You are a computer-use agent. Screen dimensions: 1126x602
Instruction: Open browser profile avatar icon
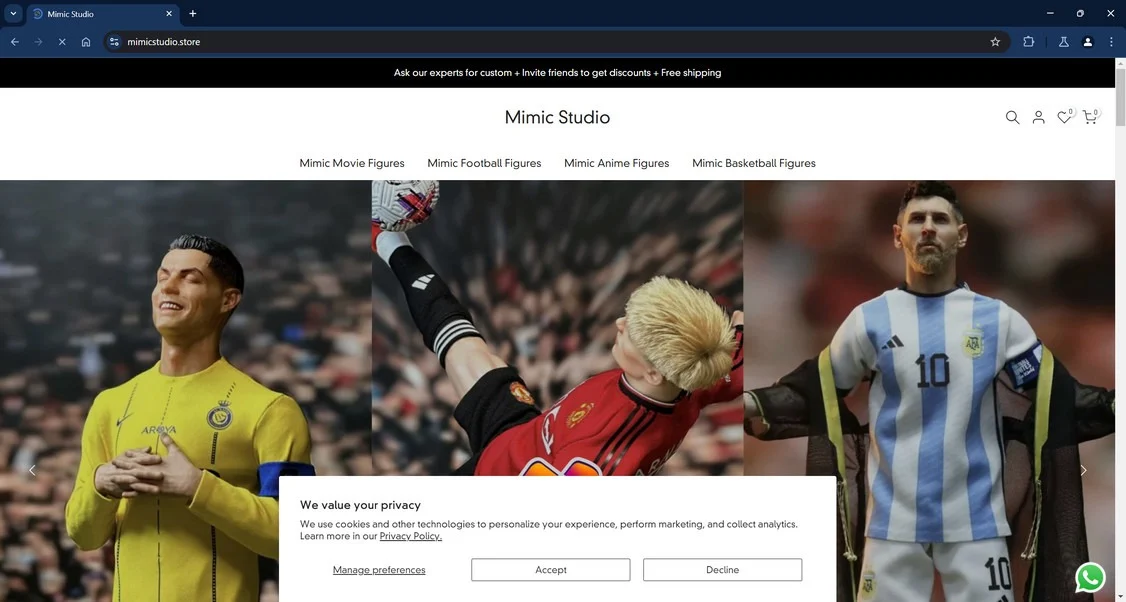pos(1087,42)
